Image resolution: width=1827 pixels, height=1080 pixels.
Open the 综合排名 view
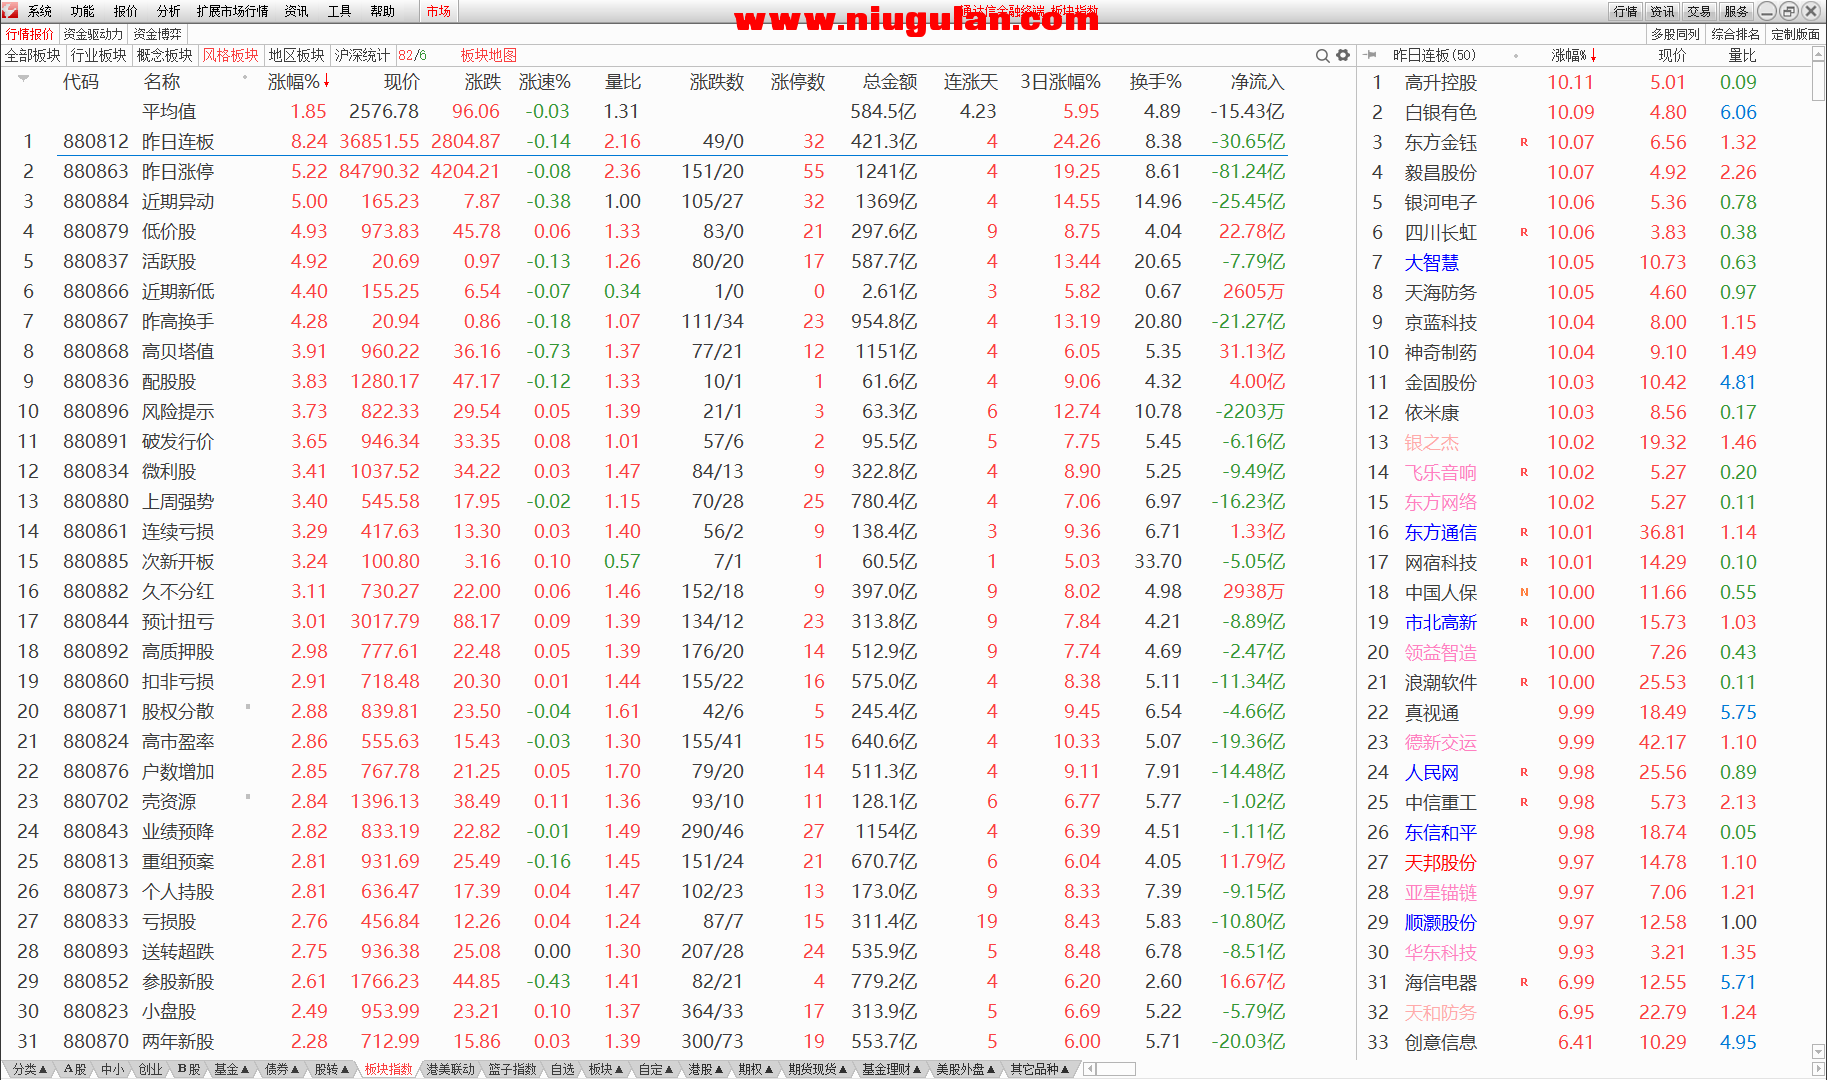[1736, 34]
